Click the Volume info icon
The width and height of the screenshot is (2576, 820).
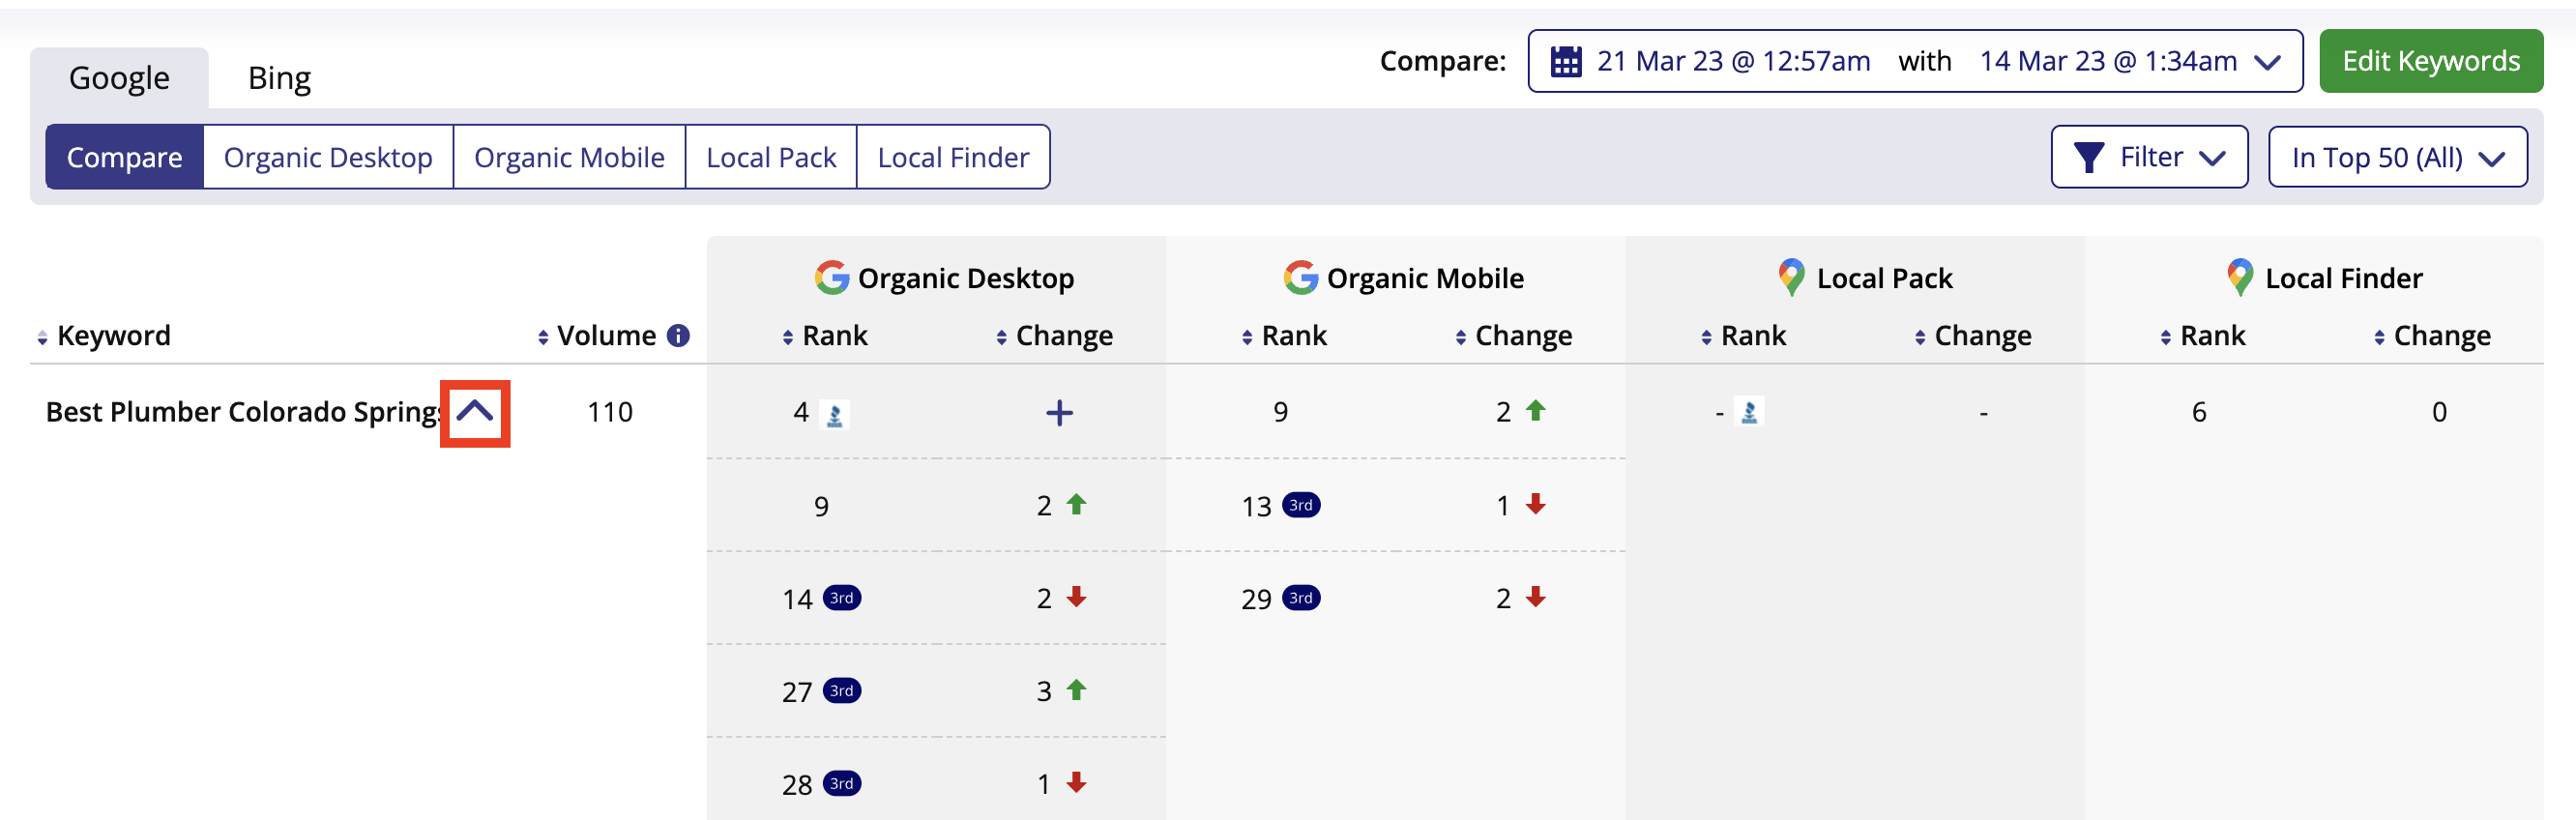[x=678, y=335]
